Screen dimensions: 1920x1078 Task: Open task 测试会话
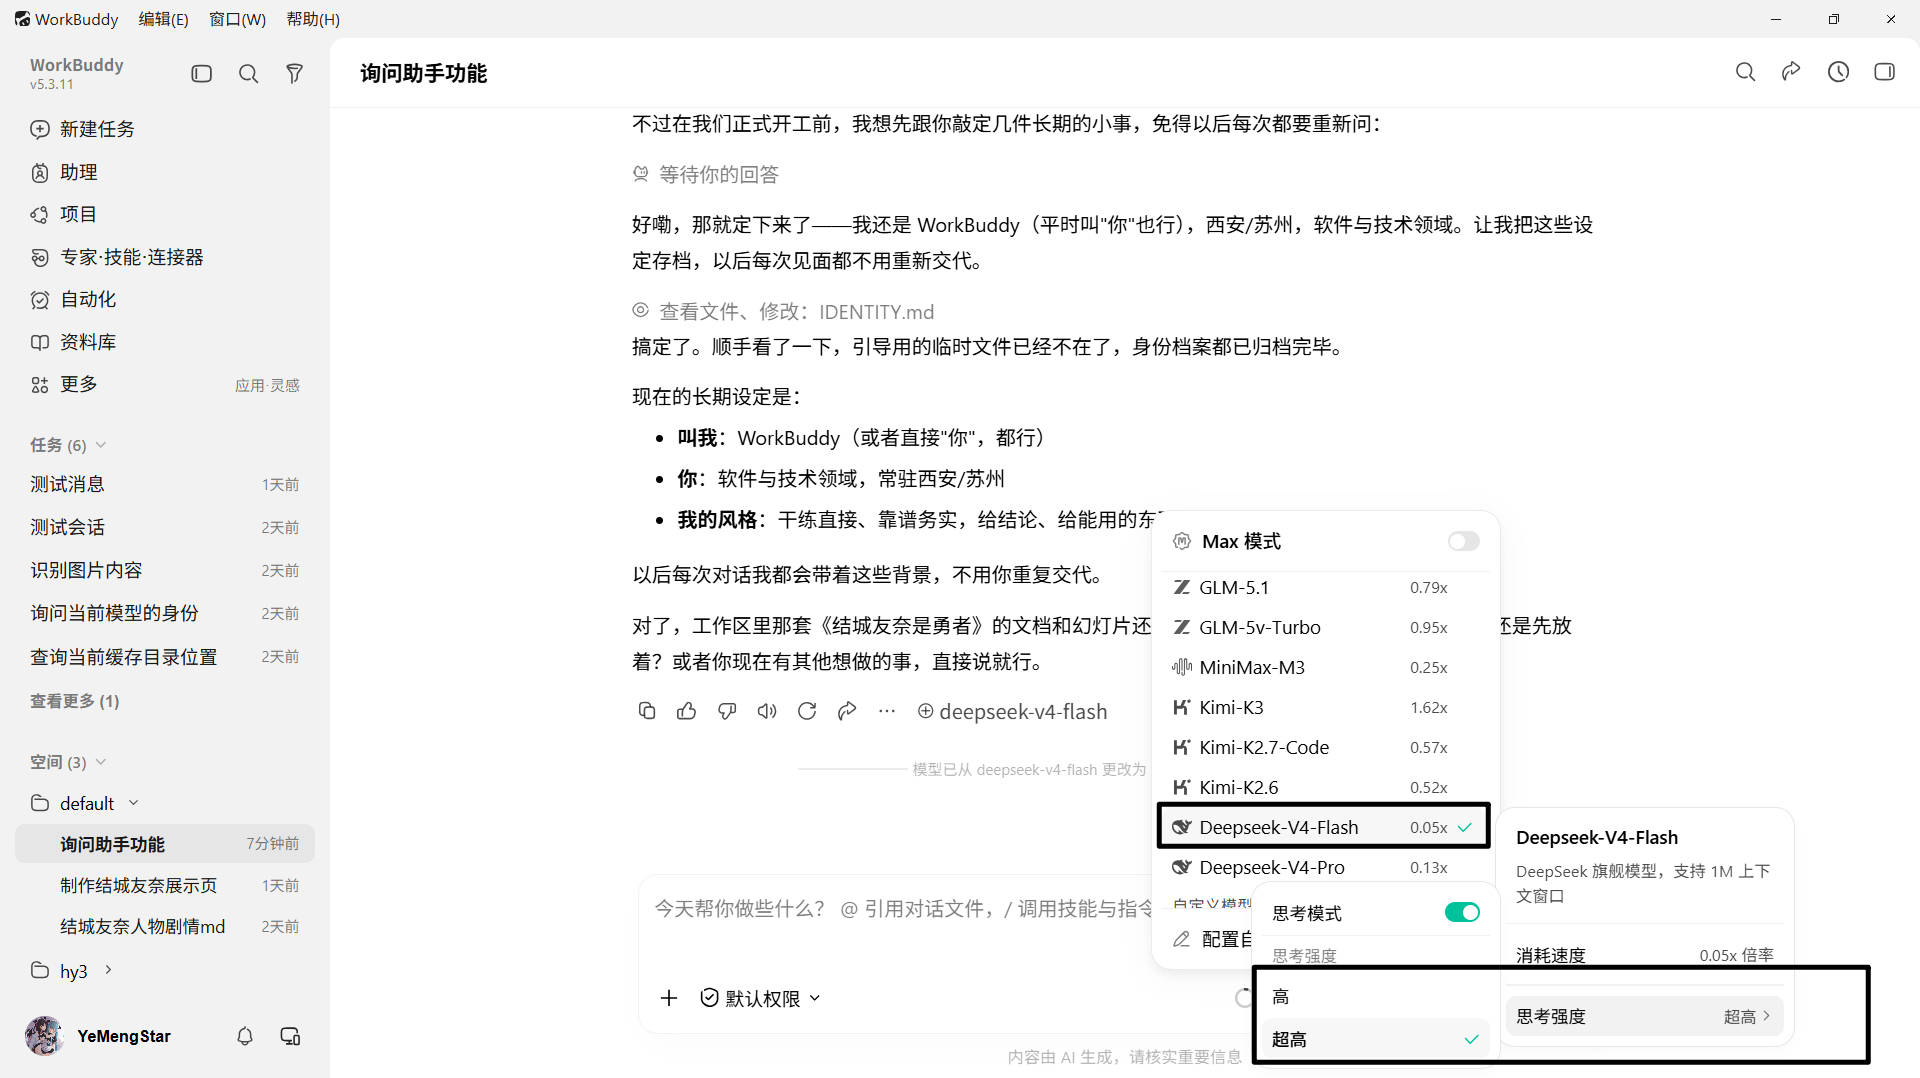pos(165,527)
